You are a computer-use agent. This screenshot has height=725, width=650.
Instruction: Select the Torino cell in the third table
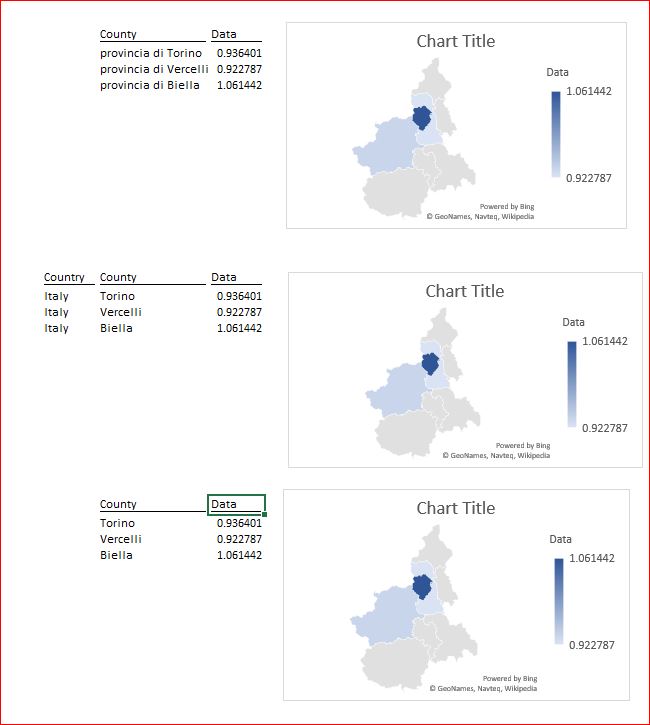(117, 523)
